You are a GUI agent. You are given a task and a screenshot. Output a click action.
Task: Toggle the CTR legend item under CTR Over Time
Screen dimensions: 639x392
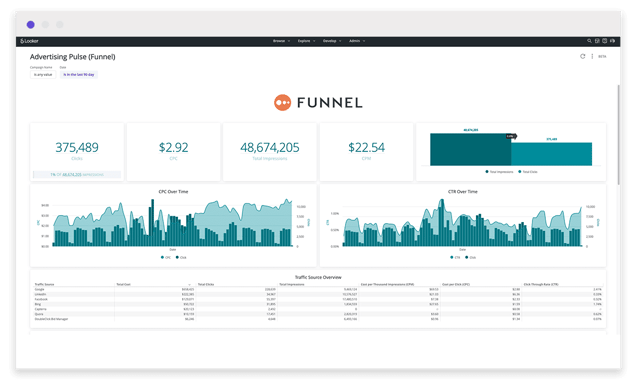click(455, 258)
